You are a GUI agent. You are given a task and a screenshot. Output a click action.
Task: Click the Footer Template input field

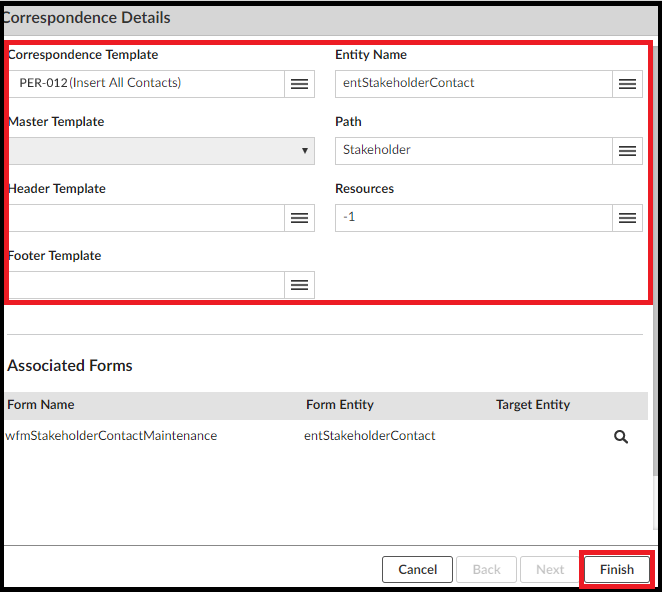pos(146,285)
